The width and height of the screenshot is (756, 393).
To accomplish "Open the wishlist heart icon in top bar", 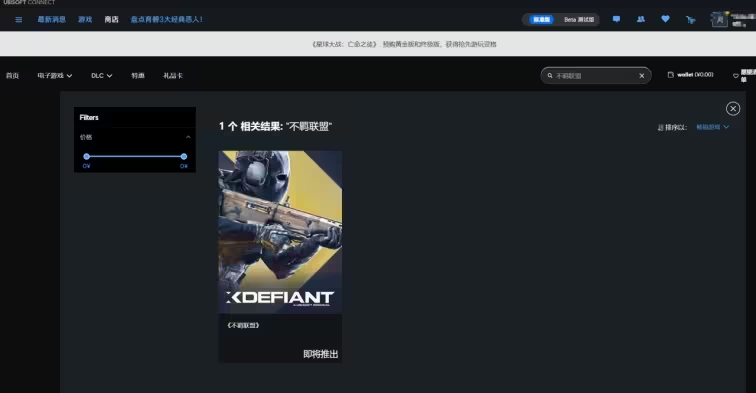I will (665, 19).
